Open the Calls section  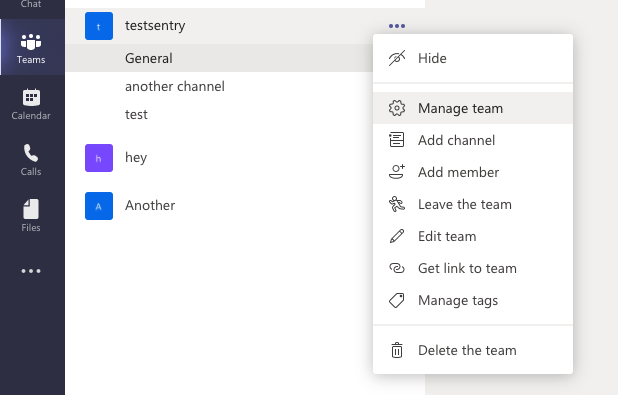tap(31, 160)
